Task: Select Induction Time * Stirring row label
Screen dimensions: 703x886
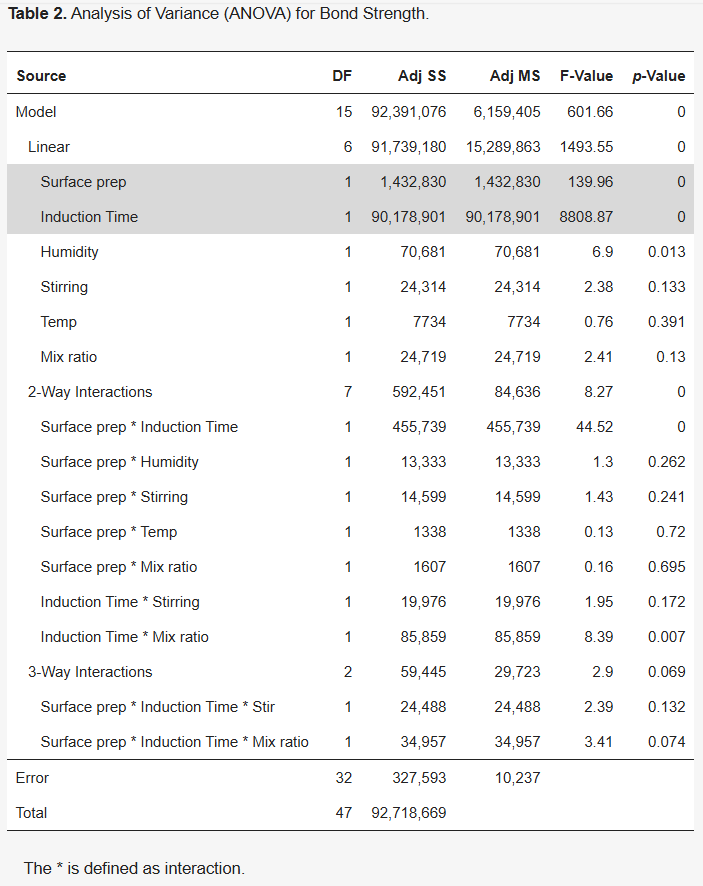Action: 120,602
